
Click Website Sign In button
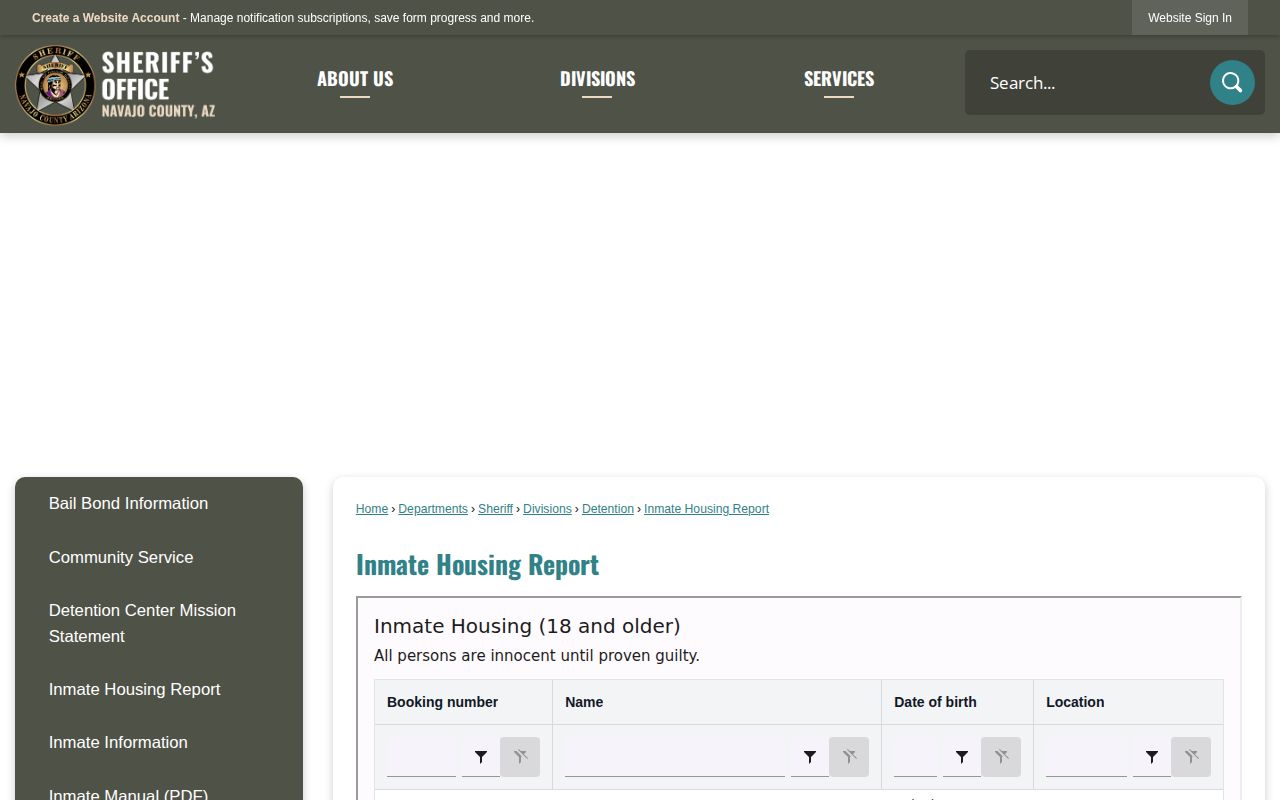1190,18
